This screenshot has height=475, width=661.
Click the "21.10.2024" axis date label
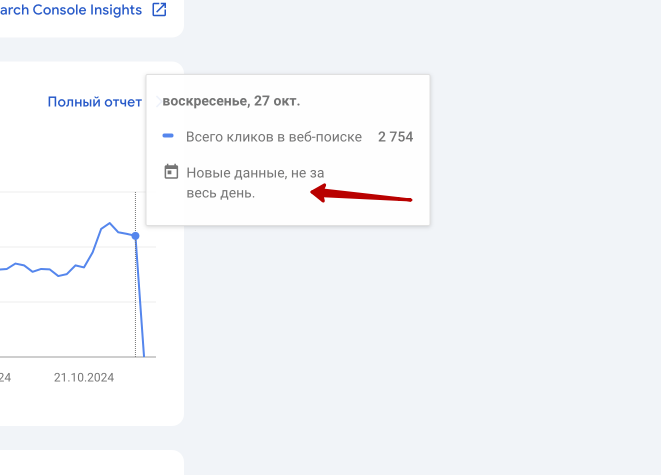84,377
